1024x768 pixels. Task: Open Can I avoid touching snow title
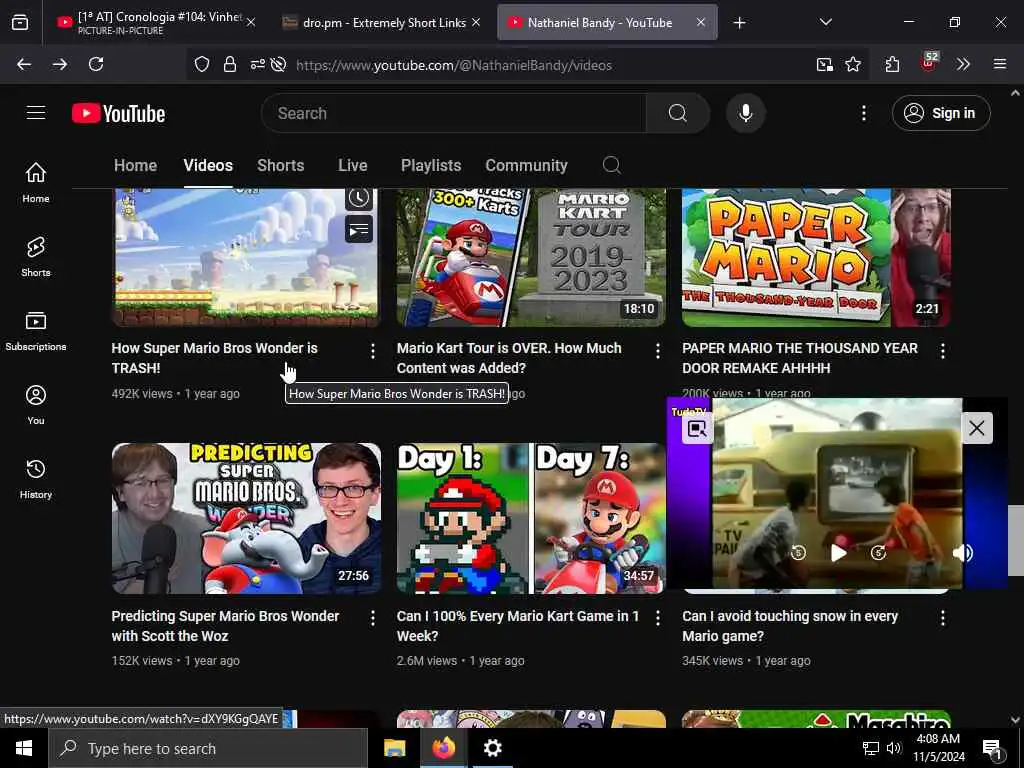pos(790,626)
